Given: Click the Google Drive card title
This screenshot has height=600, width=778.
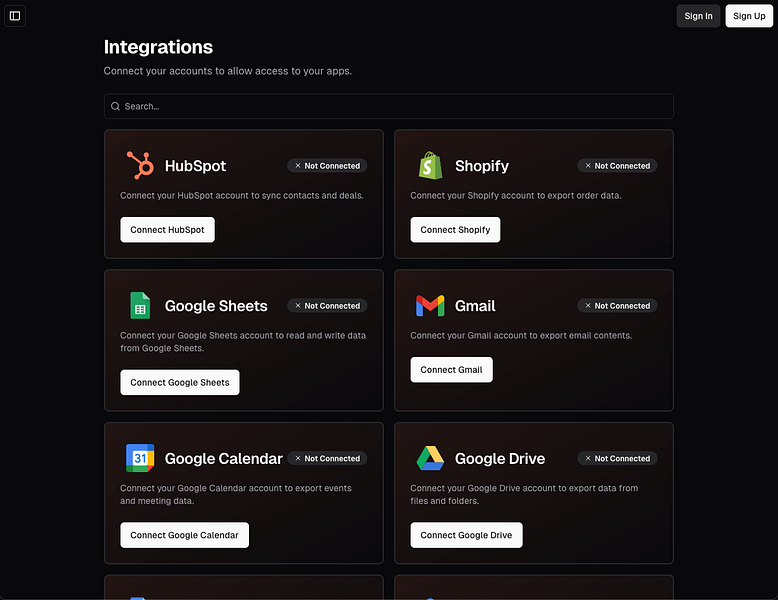Looking at the screenshot, I should click(x=500, y=459).
